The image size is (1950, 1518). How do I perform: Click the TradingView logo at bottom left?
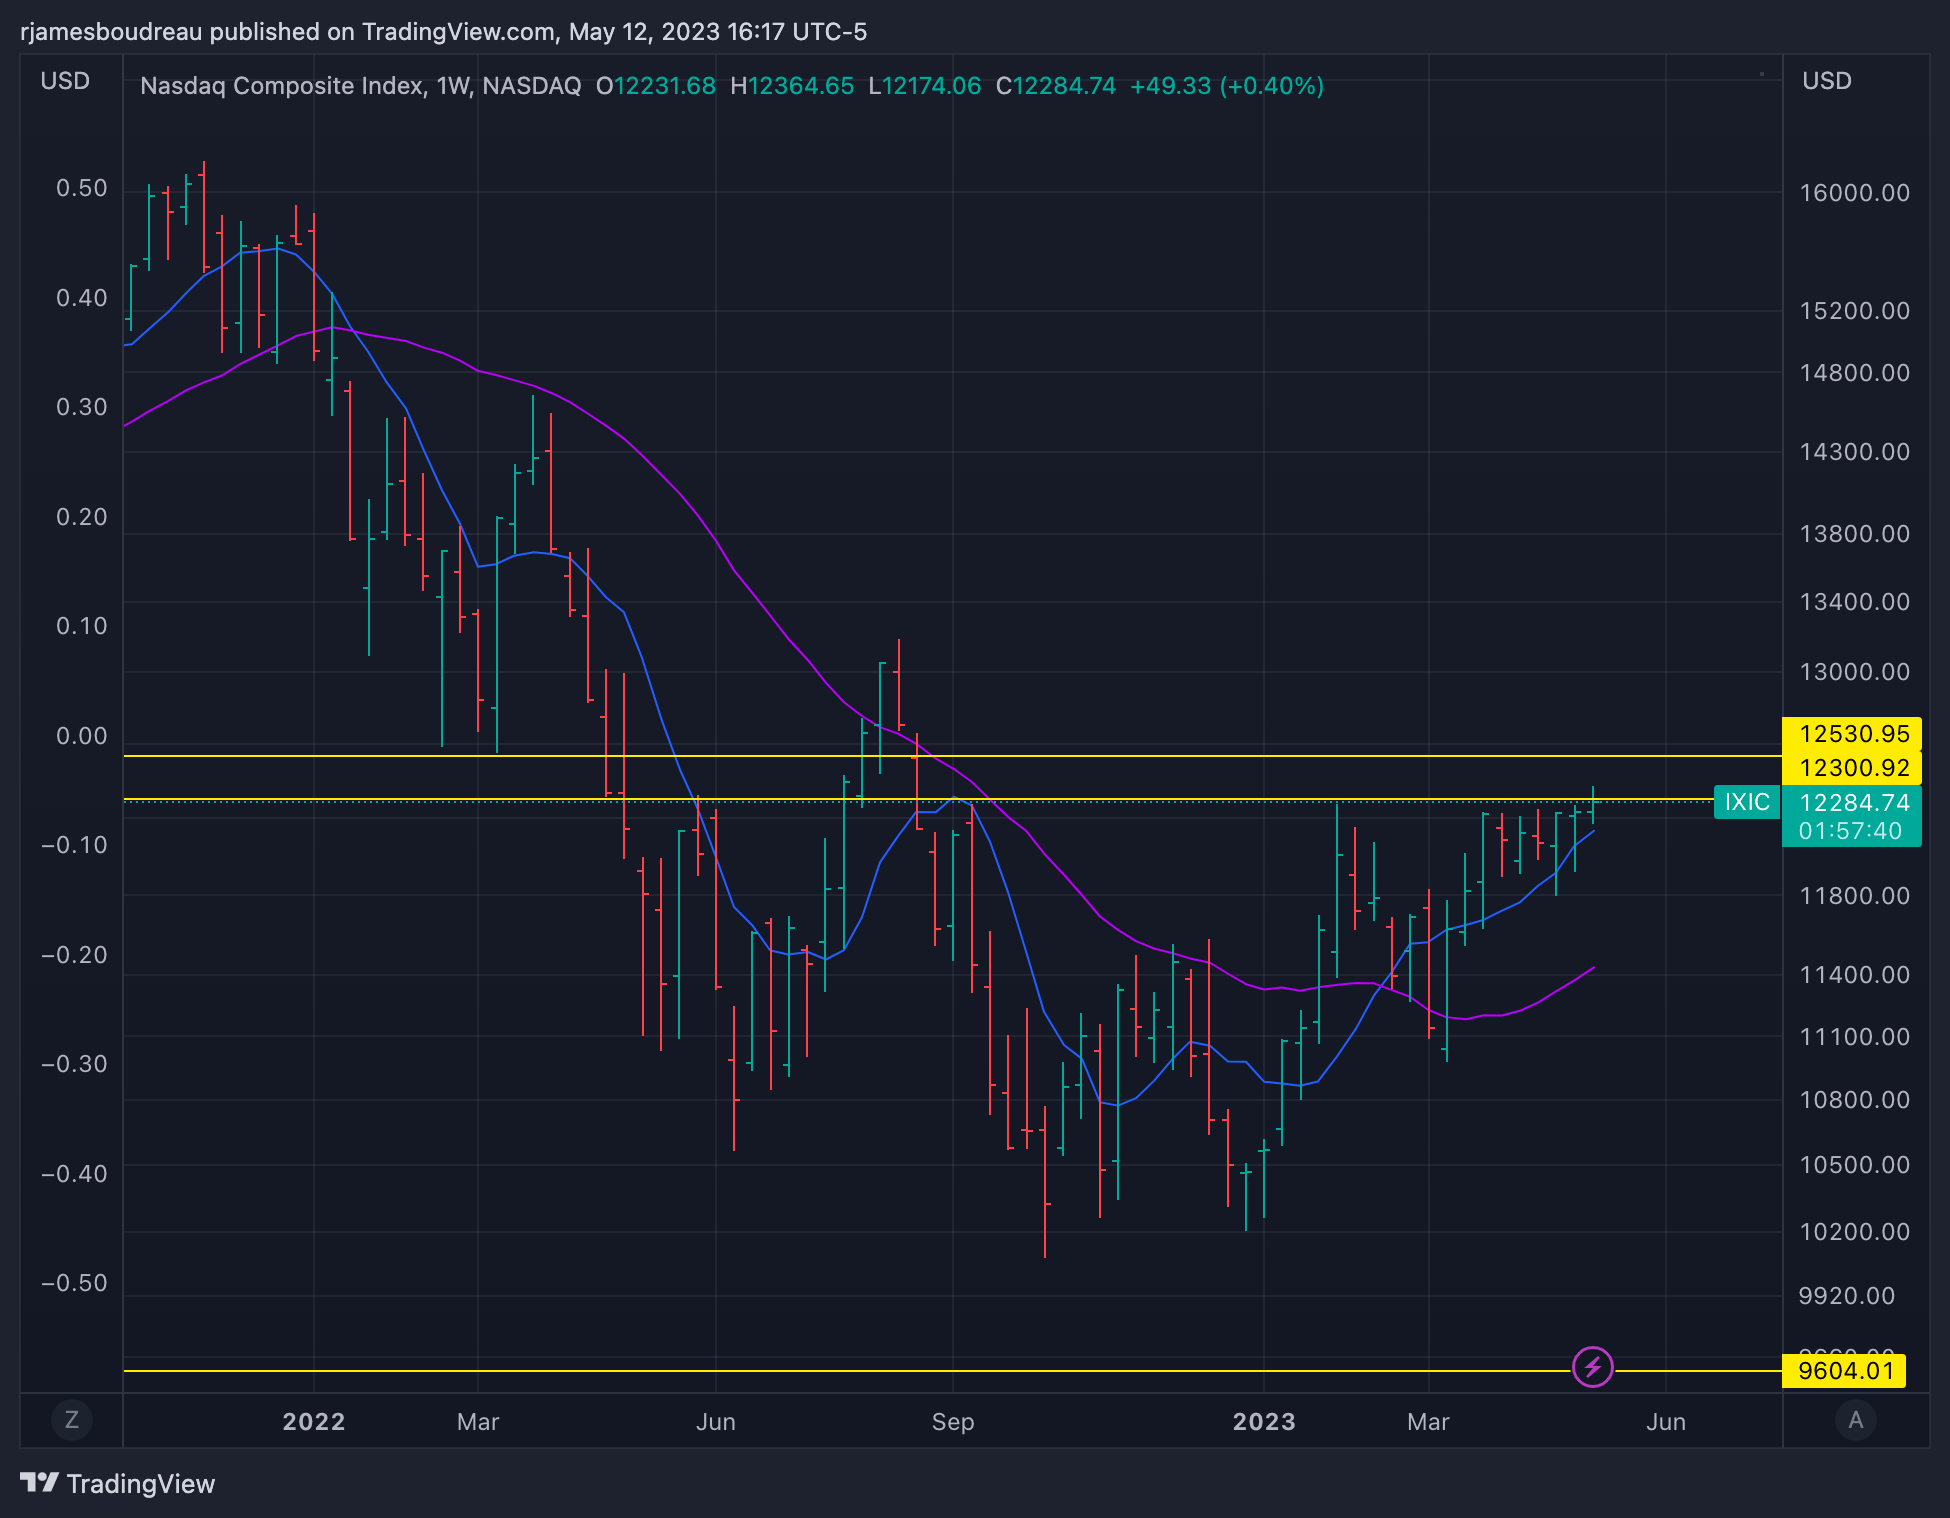(x=118, y=1483)
